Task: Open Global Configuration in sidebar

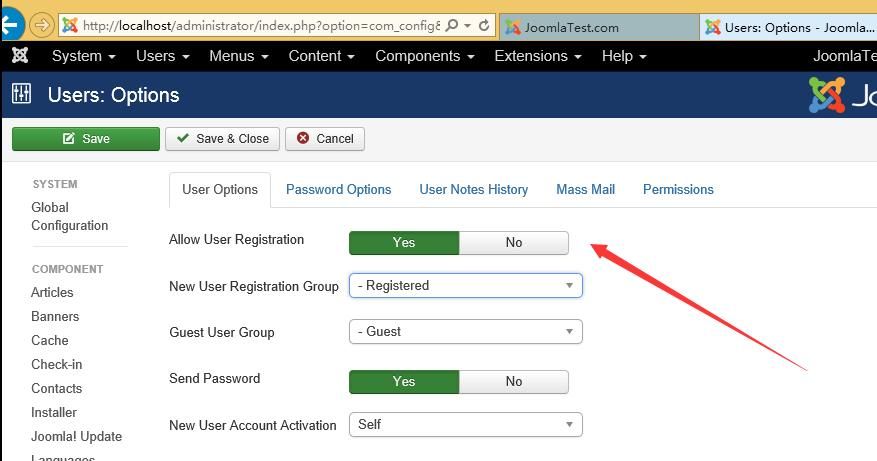Action: [x=69, y=217]
